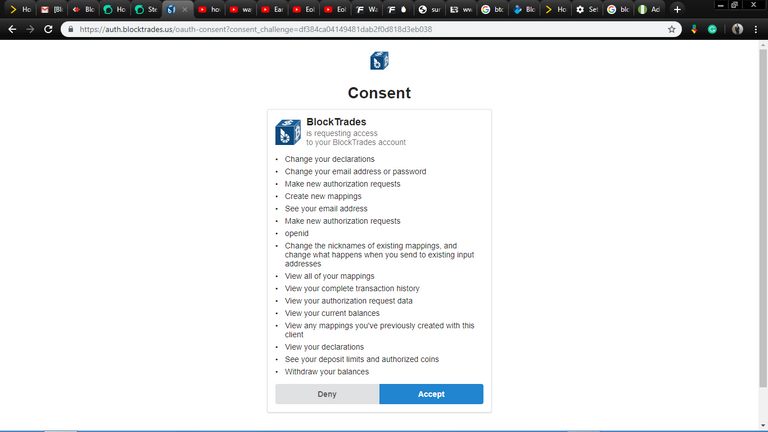Screen dimensions: 768x432
Task: Click the address bar URL
Action: click(x=256, y=29)
